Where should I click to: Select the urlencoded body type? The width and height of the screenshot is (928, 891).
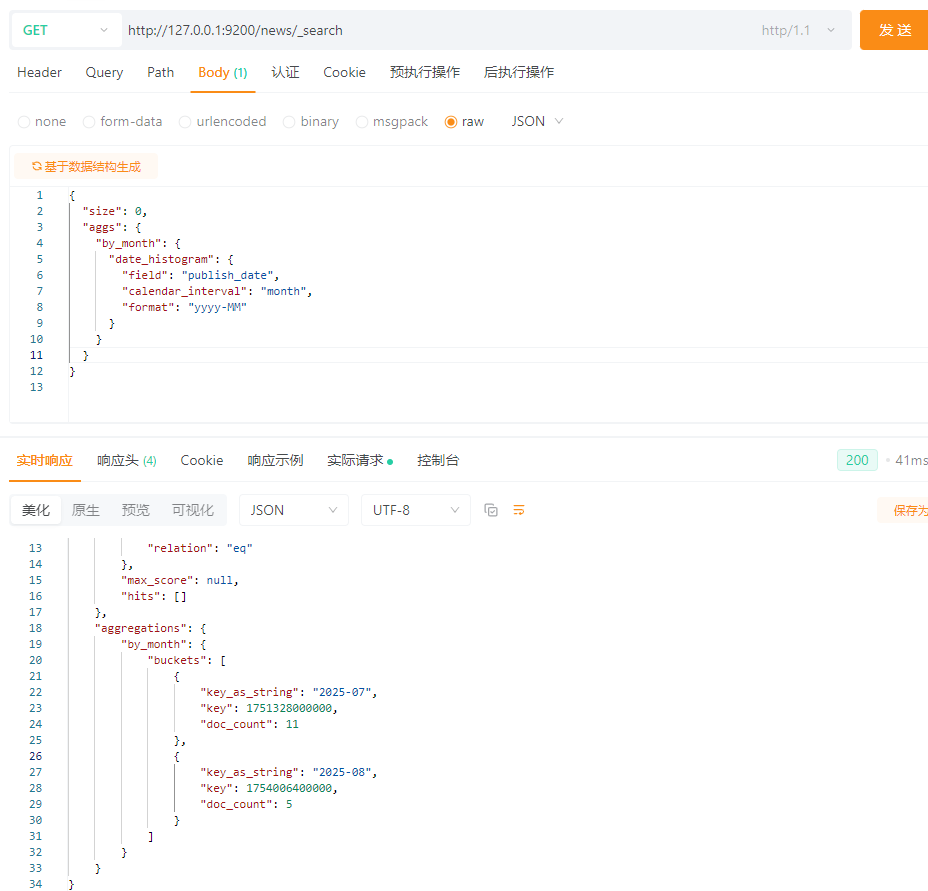pos(223,121)
